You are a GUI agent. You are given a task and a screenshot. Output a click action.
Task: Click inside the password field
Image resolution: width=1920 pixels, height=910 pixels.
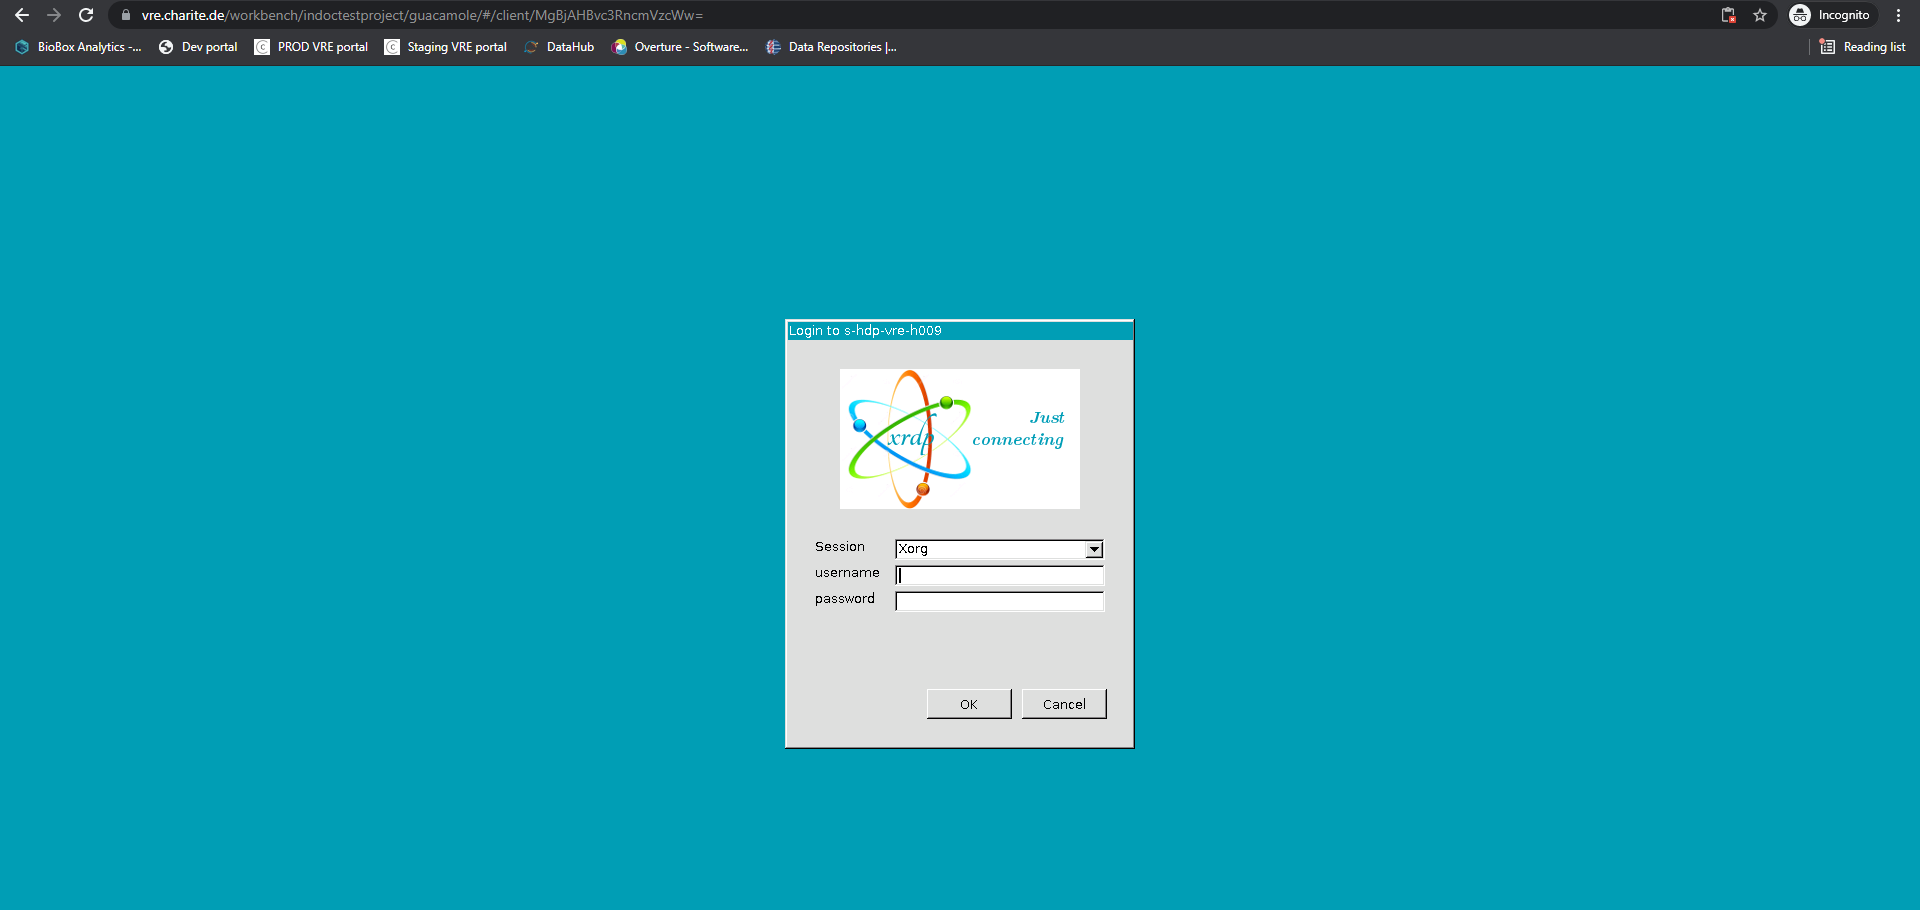point(999,601)
